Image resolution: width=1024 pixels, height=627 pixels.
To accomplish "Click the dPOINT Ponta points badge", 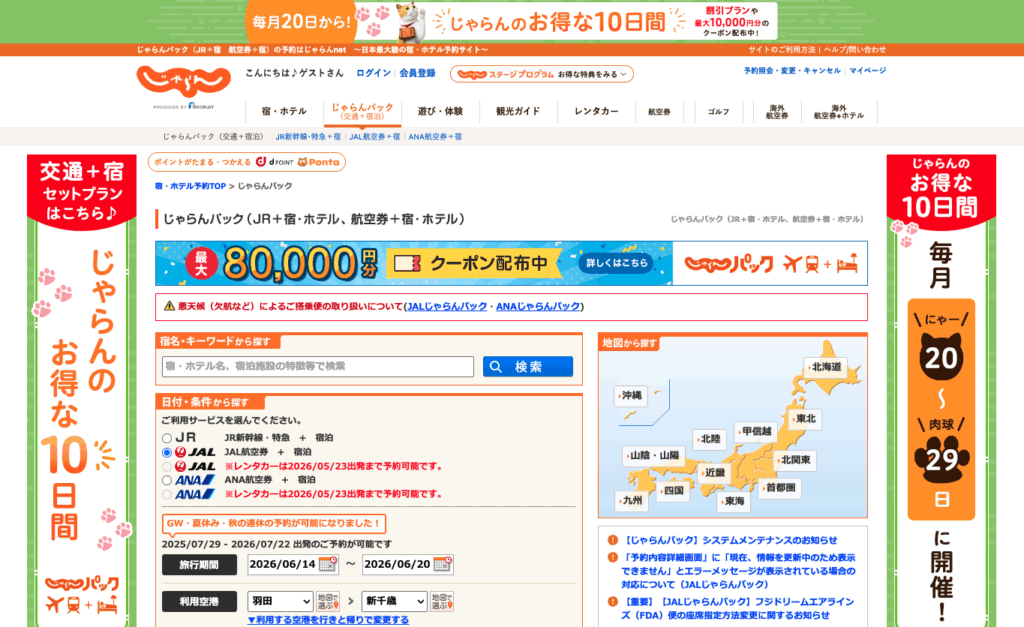I will (247, 162).
